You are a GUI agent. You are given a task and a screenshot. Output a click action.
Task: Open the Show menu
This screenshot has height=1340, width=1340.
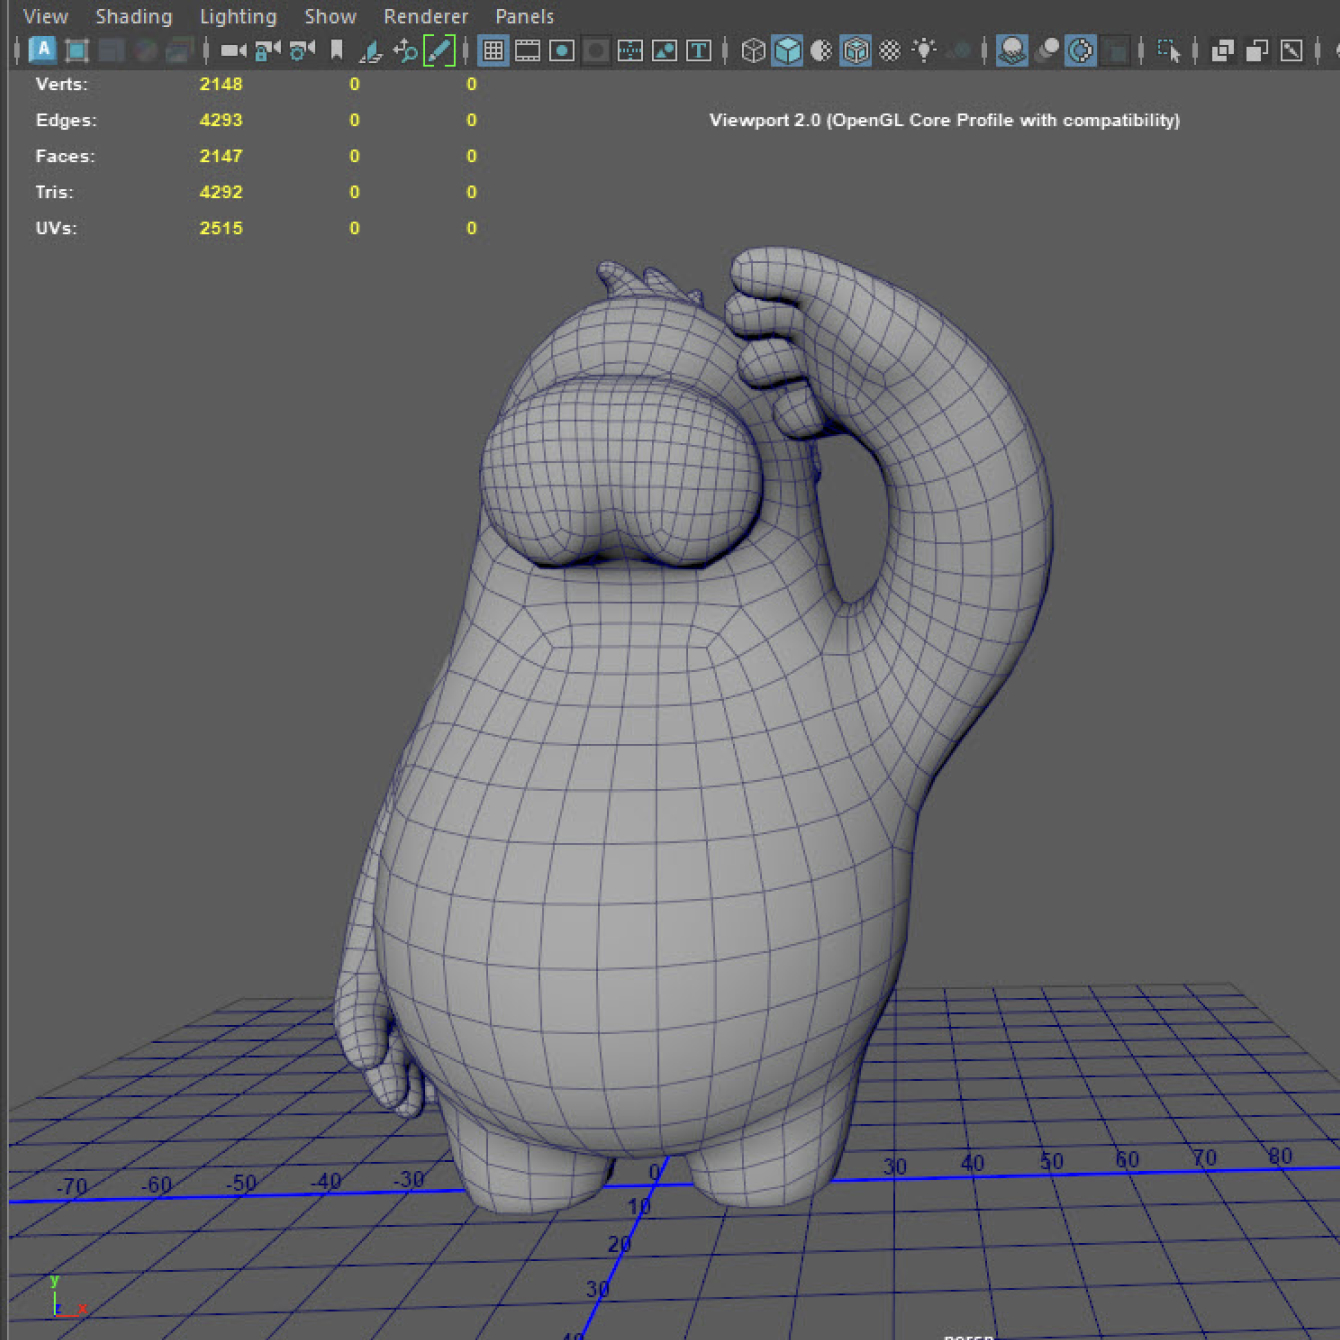tap(330, 16)
